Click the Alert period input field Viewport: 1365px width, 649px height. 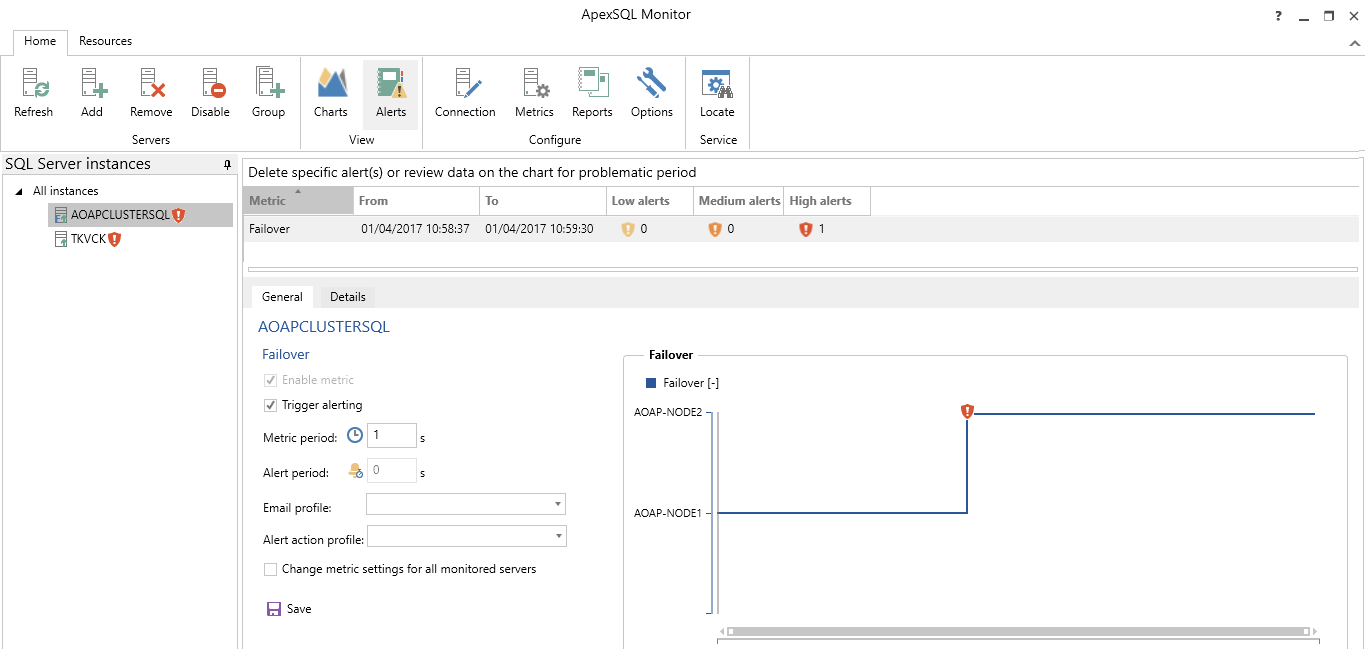tap(392, 471)
